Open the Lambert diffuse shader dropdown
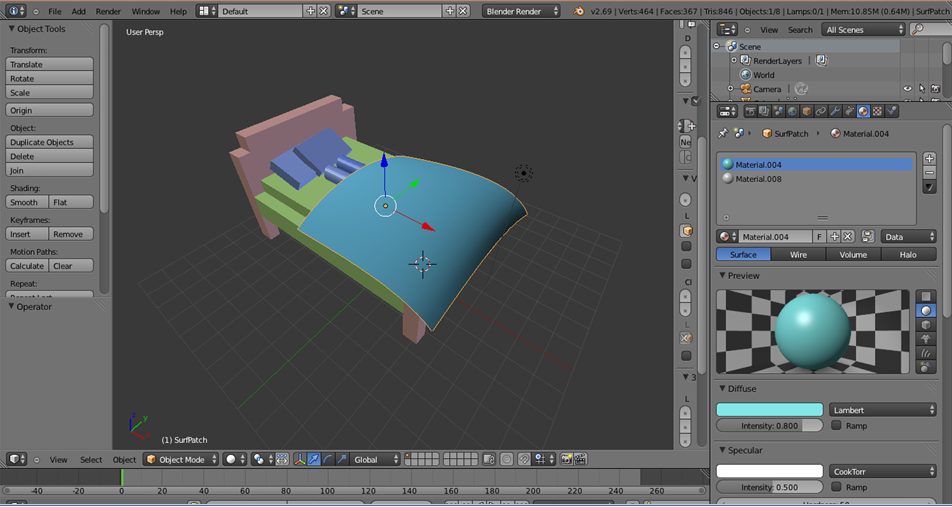Screen dimensions: 952x507 [882, 410]
